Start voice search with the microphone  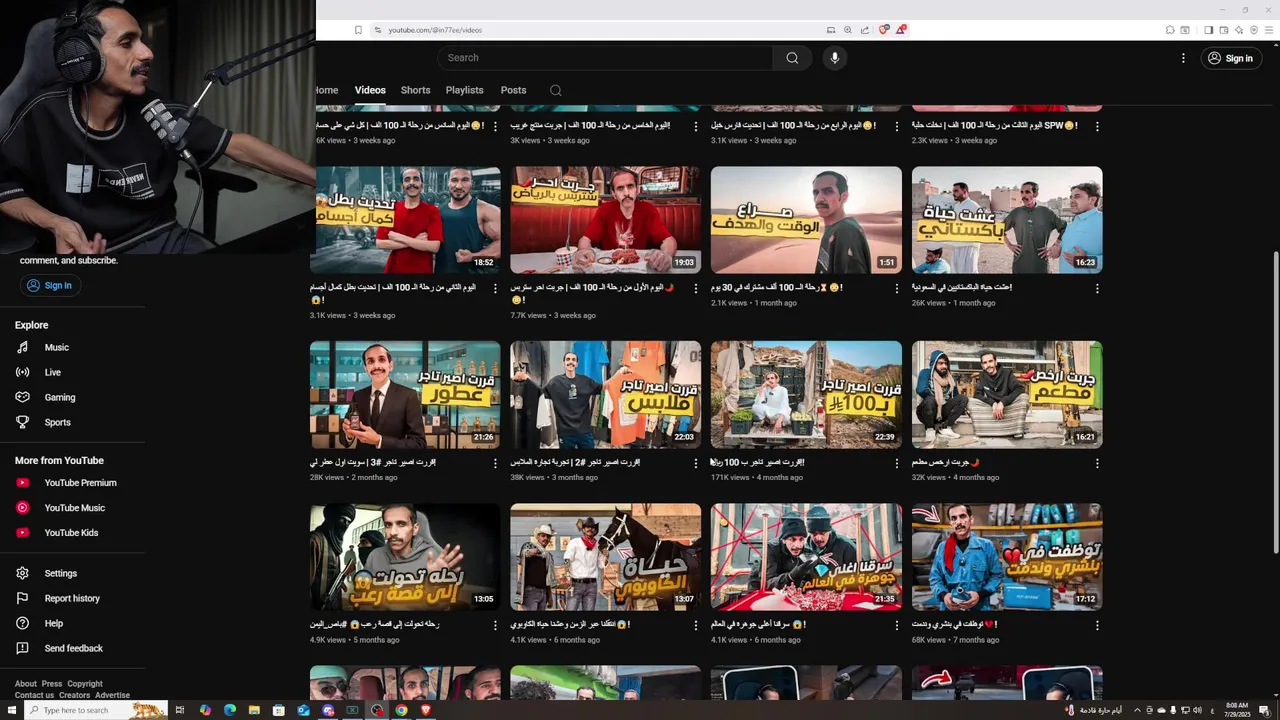coord(835,58)
